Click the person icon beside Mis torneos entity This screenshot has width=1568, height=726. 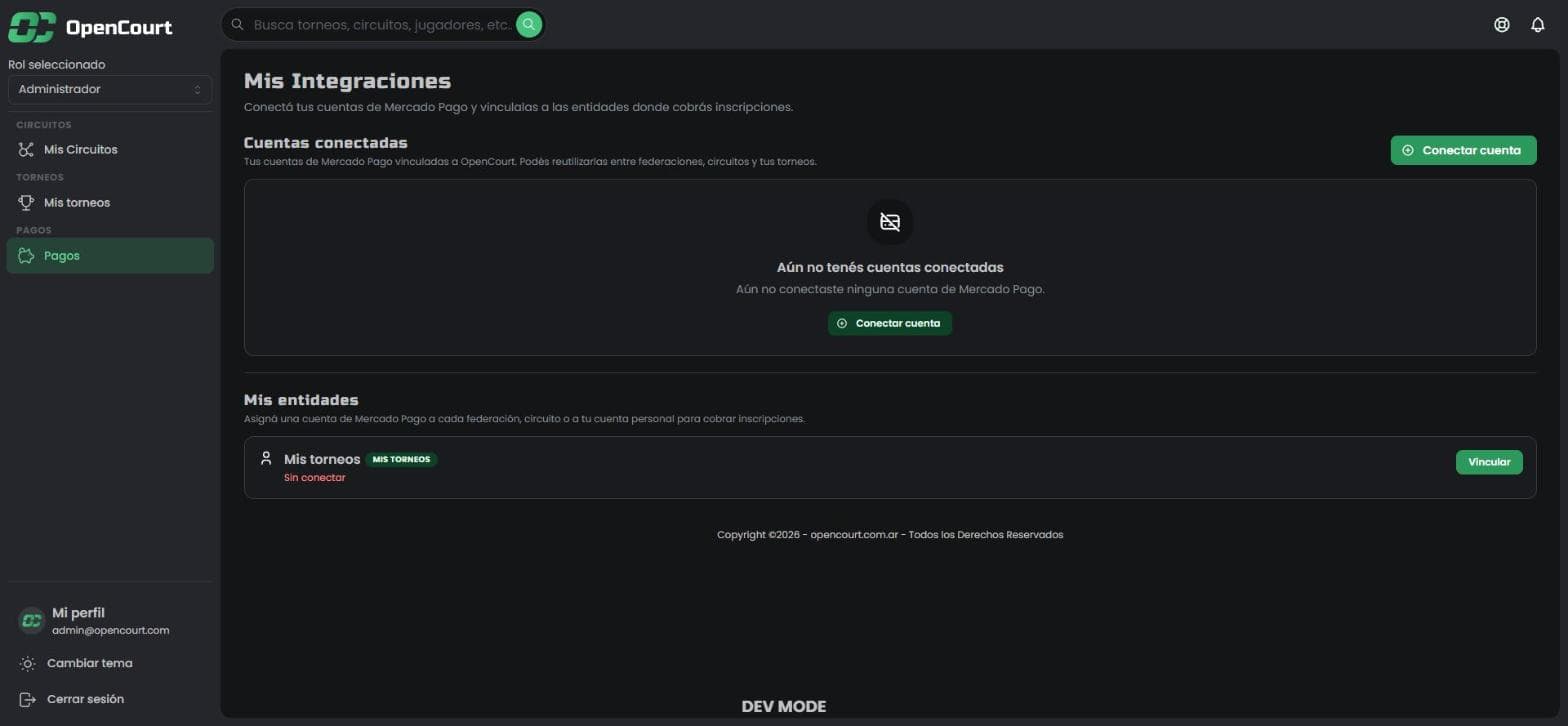tap(266, 459)
